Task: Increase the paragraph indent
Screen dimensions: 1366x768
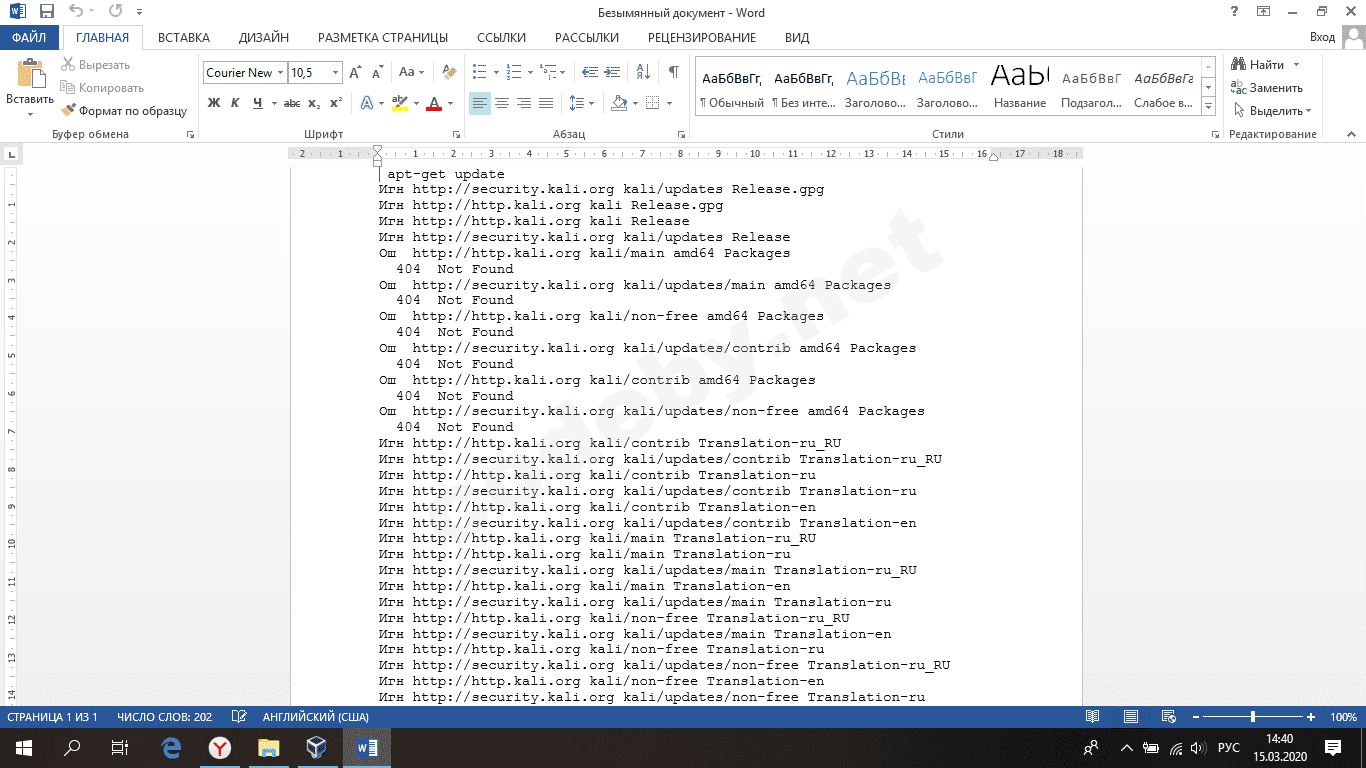Action: pyautogui.click(x=610, y=72)
